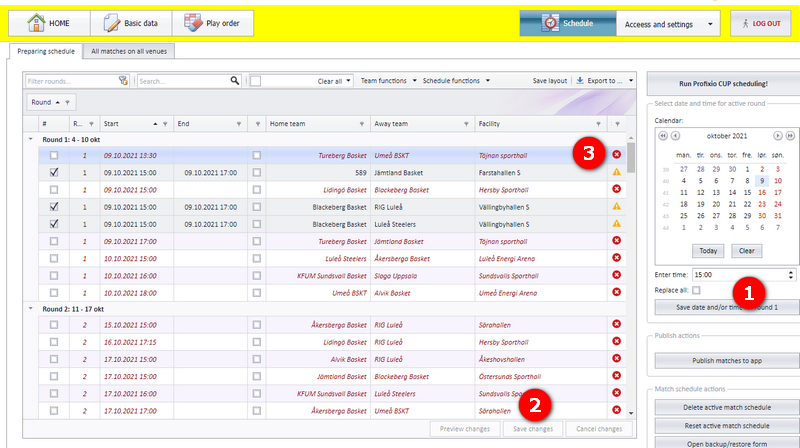Viewport: 800px width, 448px height.
Task: Click red error icon for KFUM Sundsvall vs Sloga Uppsala
Action: (x=616, y=275)
